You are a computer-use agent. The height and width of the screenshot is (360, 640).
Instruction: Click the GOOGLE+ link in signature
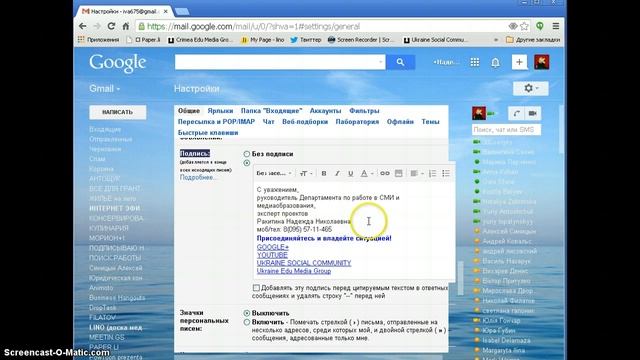272,247
